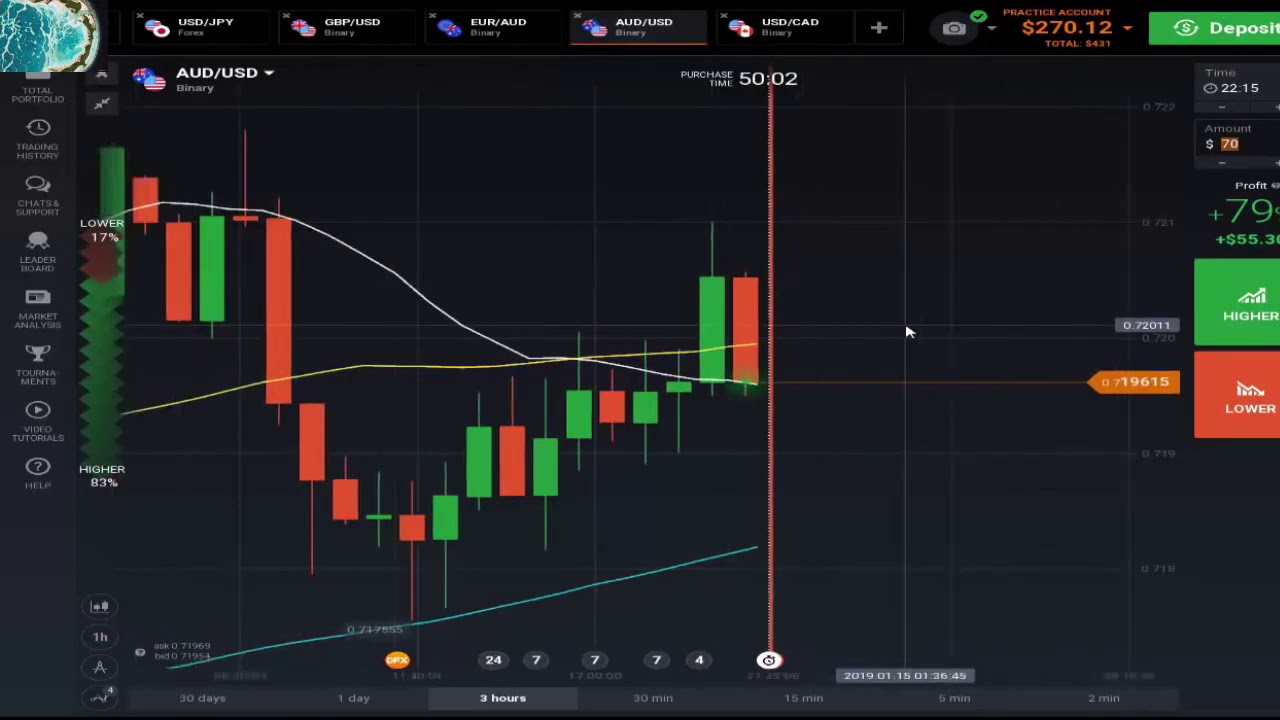Screen dimensions: 1280x720
Task: Click the ask 0.71969 quote text
Action: pos(182,646)
